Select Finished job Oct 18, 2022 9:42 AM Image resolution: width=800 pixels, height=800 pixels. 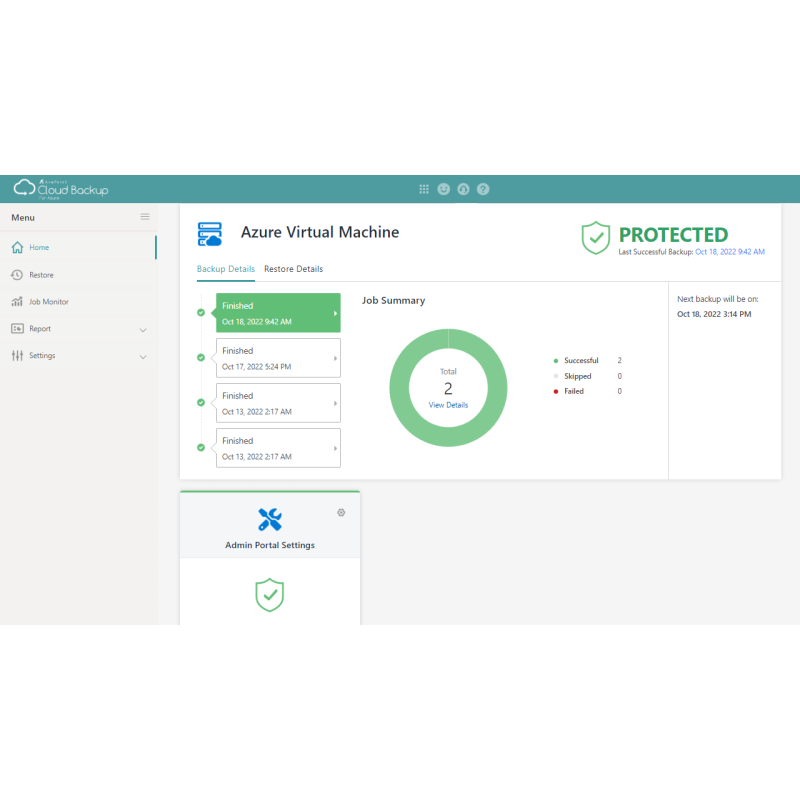[x=278, y=313]
